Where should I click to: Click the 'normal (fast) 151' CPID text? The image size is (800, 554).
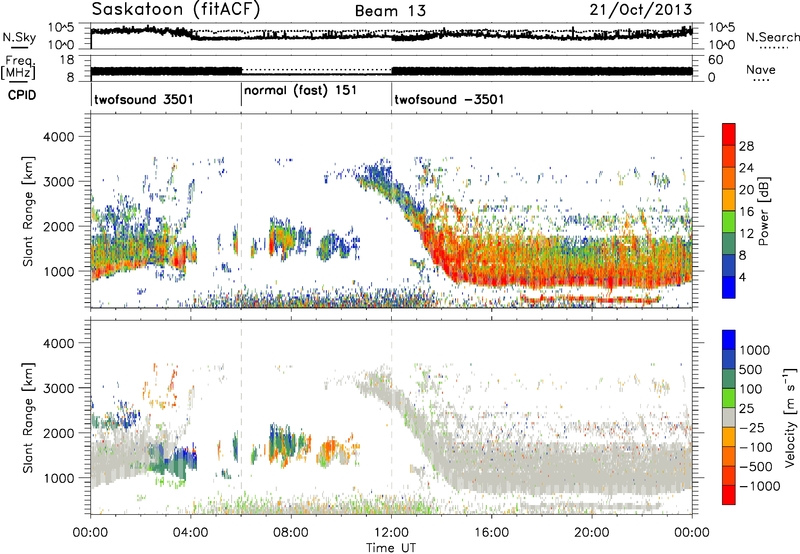(x=300, y=91)
